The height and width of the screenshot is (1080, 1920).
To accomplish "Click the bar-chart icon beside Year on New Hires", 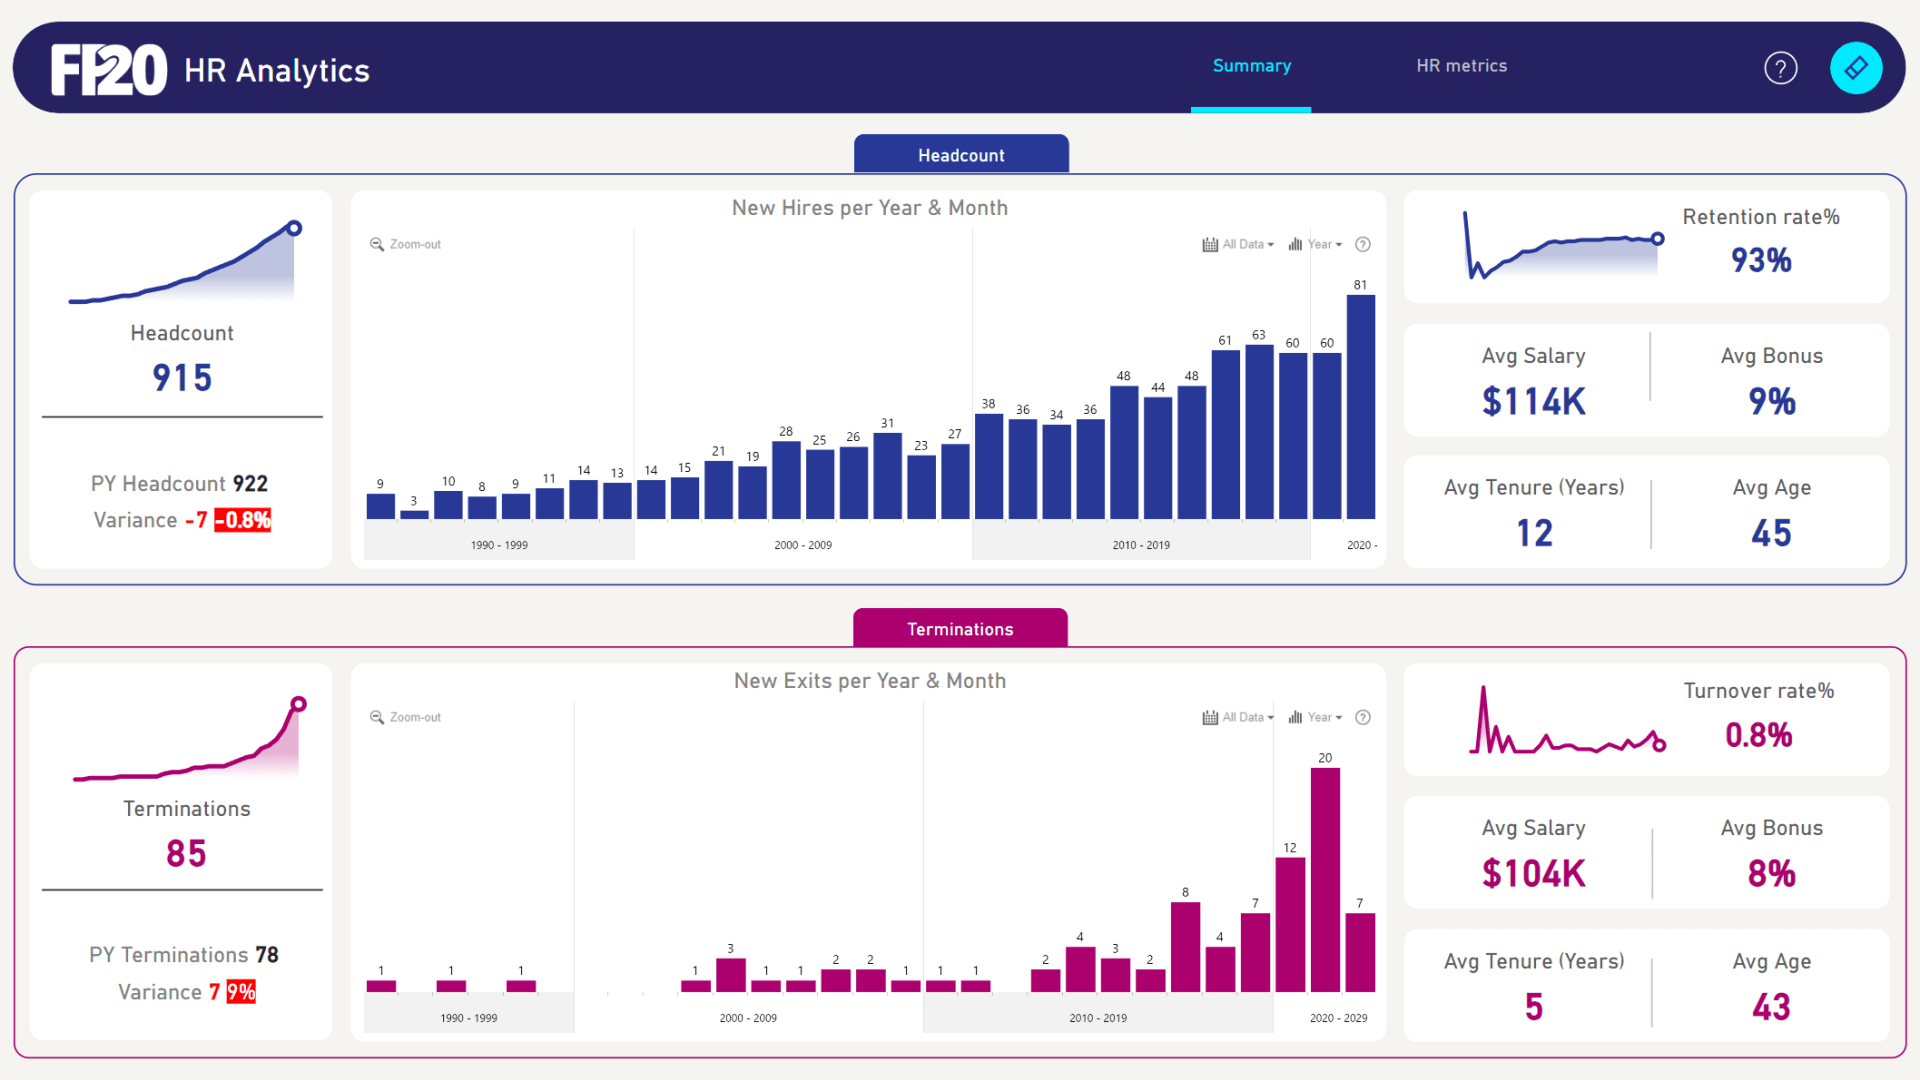I will point(1292,244).
